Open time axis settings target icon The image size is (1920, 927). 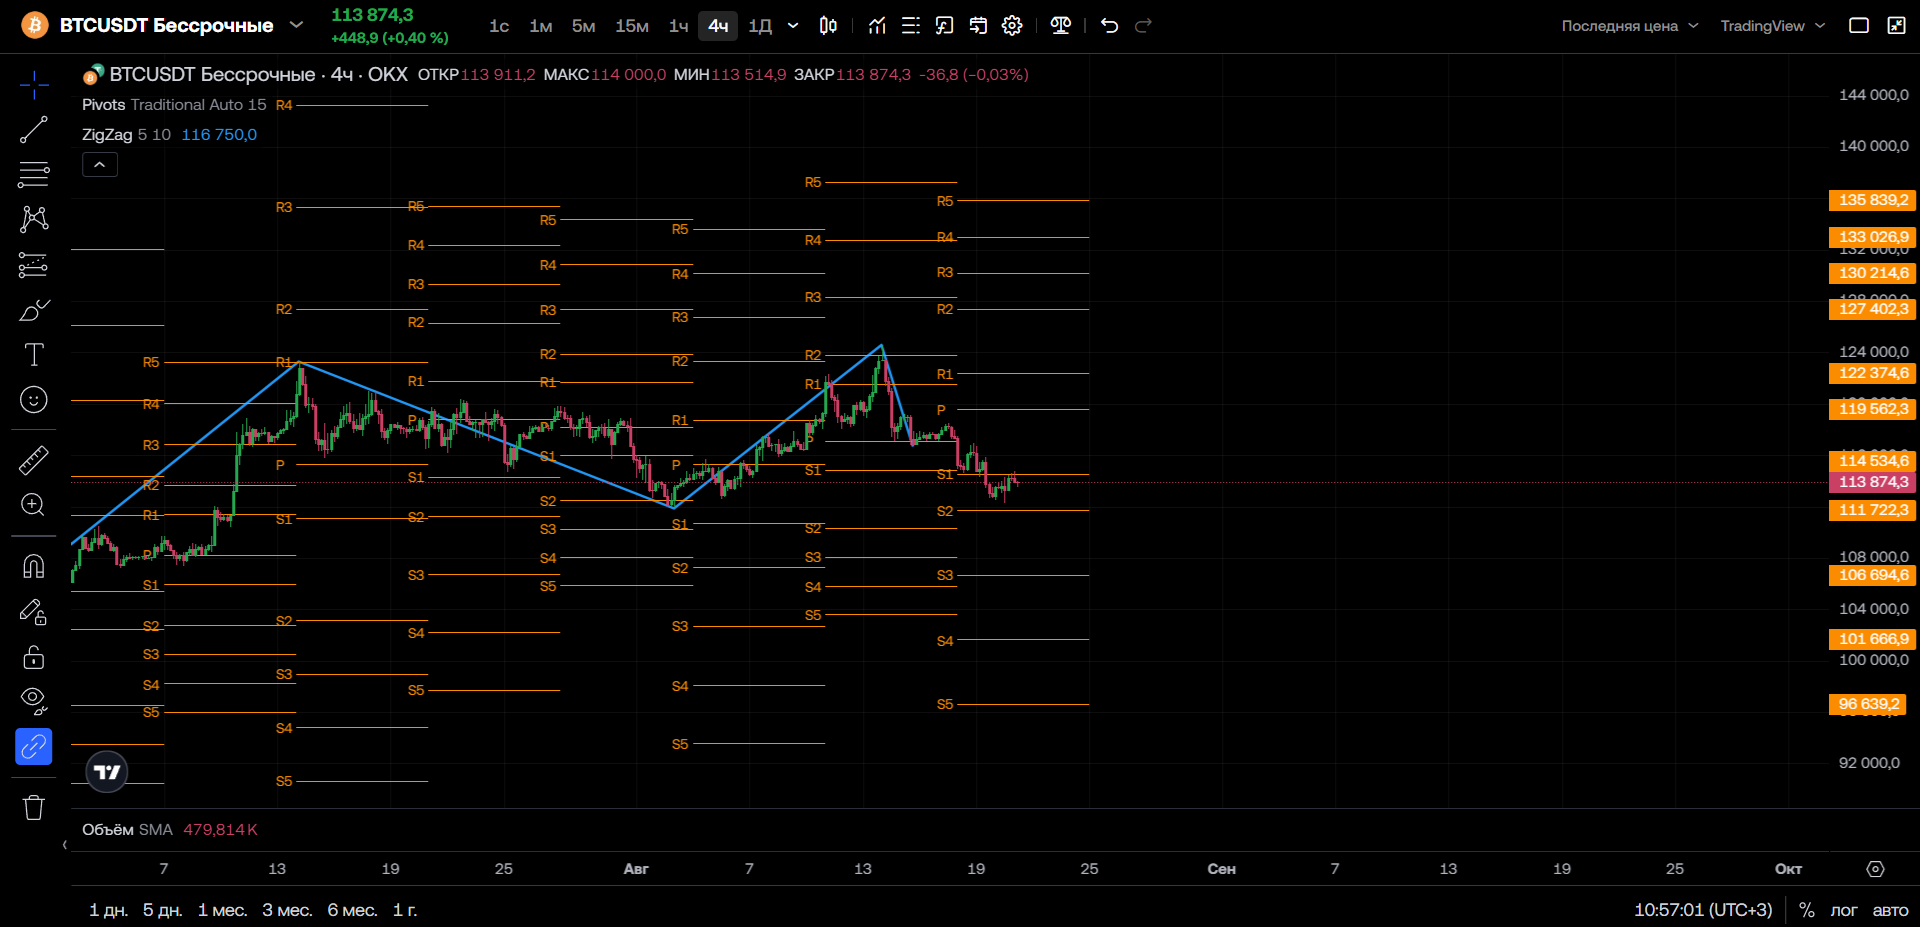pos(1876,869)
